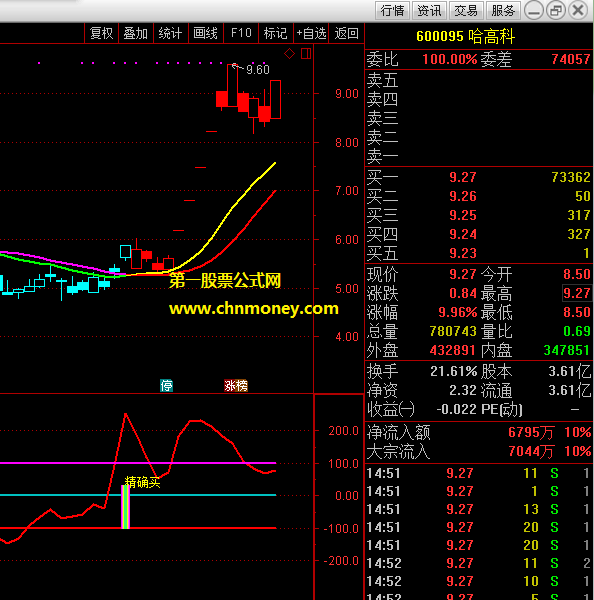Viewport: 594px width, 600px height.
Task: Click the 涨榜 gainers marker icon
Action: [236, 385]
